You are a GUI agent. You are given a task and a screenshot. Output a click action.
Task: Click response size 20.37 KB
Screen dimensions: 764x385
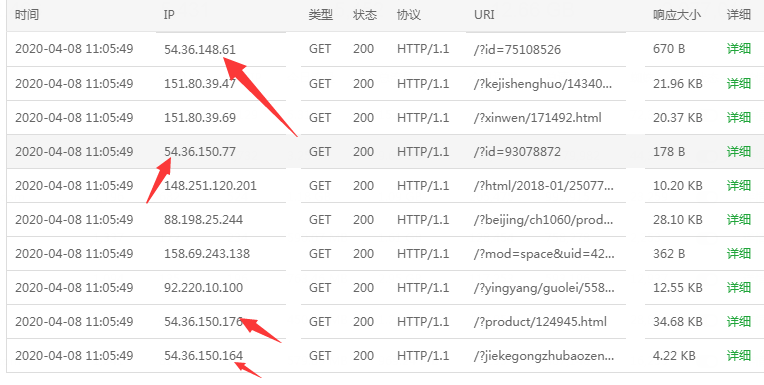point(678,117)
